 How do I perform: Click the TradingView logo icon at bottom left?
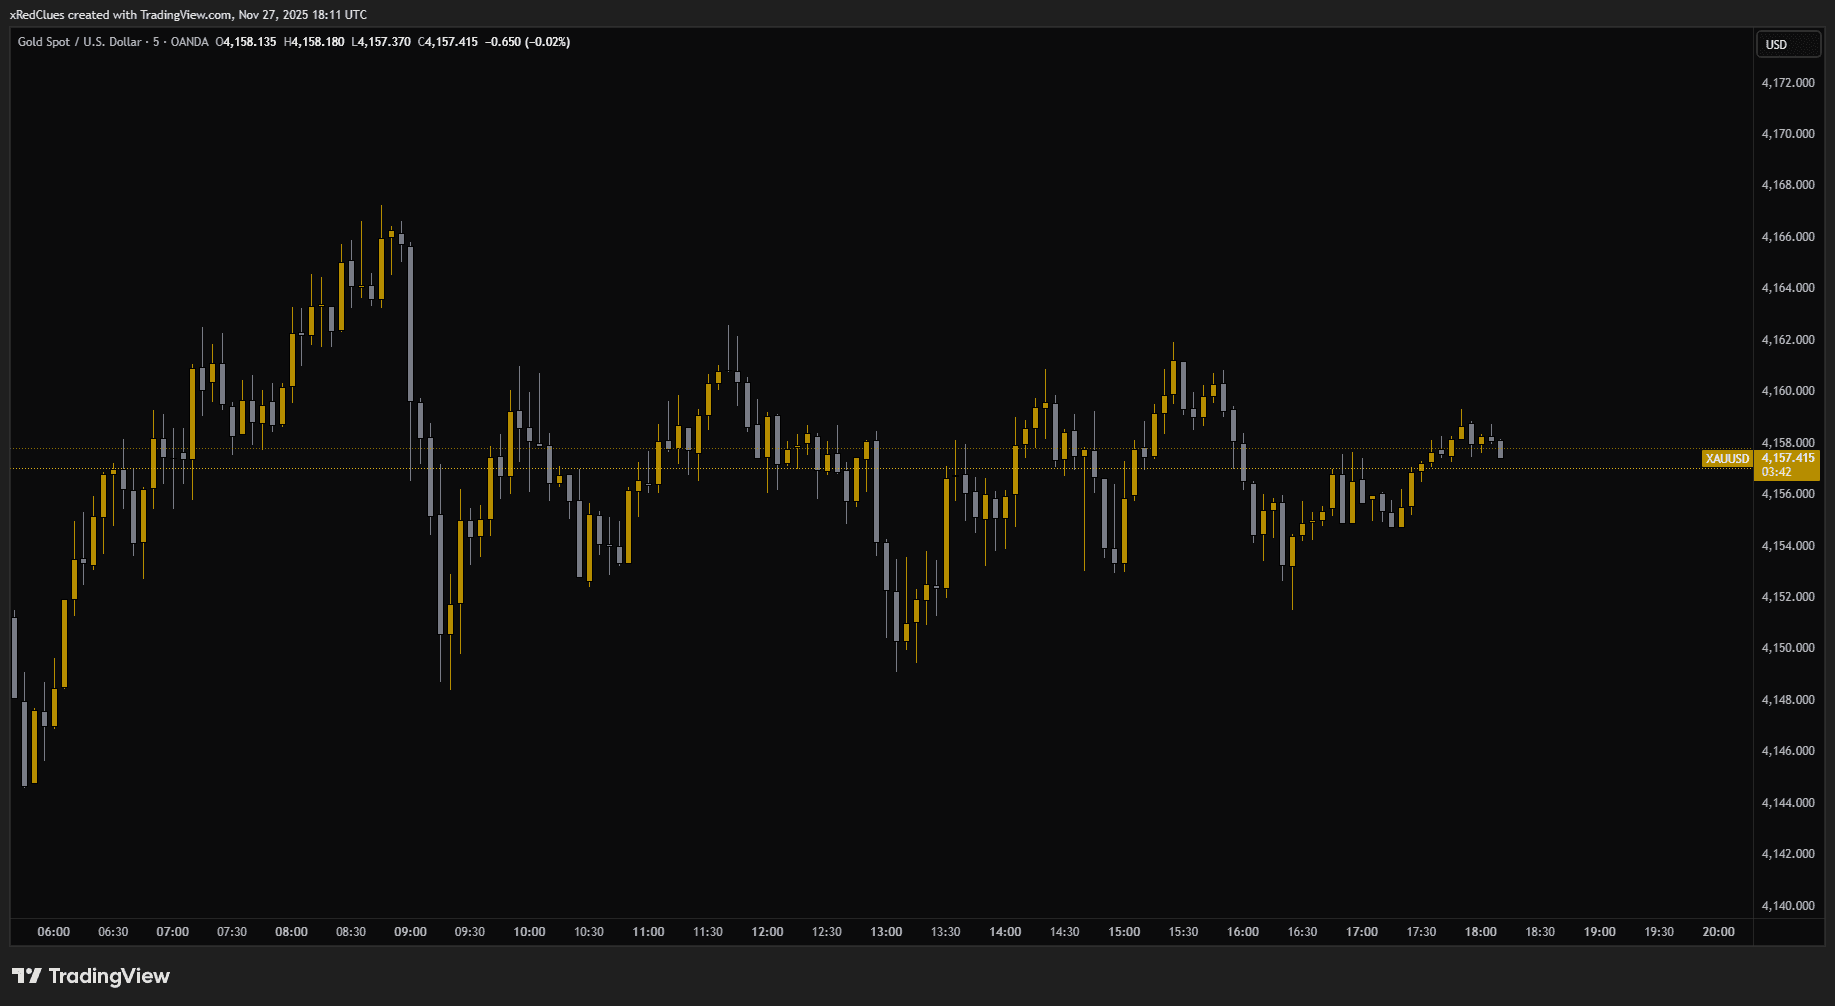[x=26, y=976]
